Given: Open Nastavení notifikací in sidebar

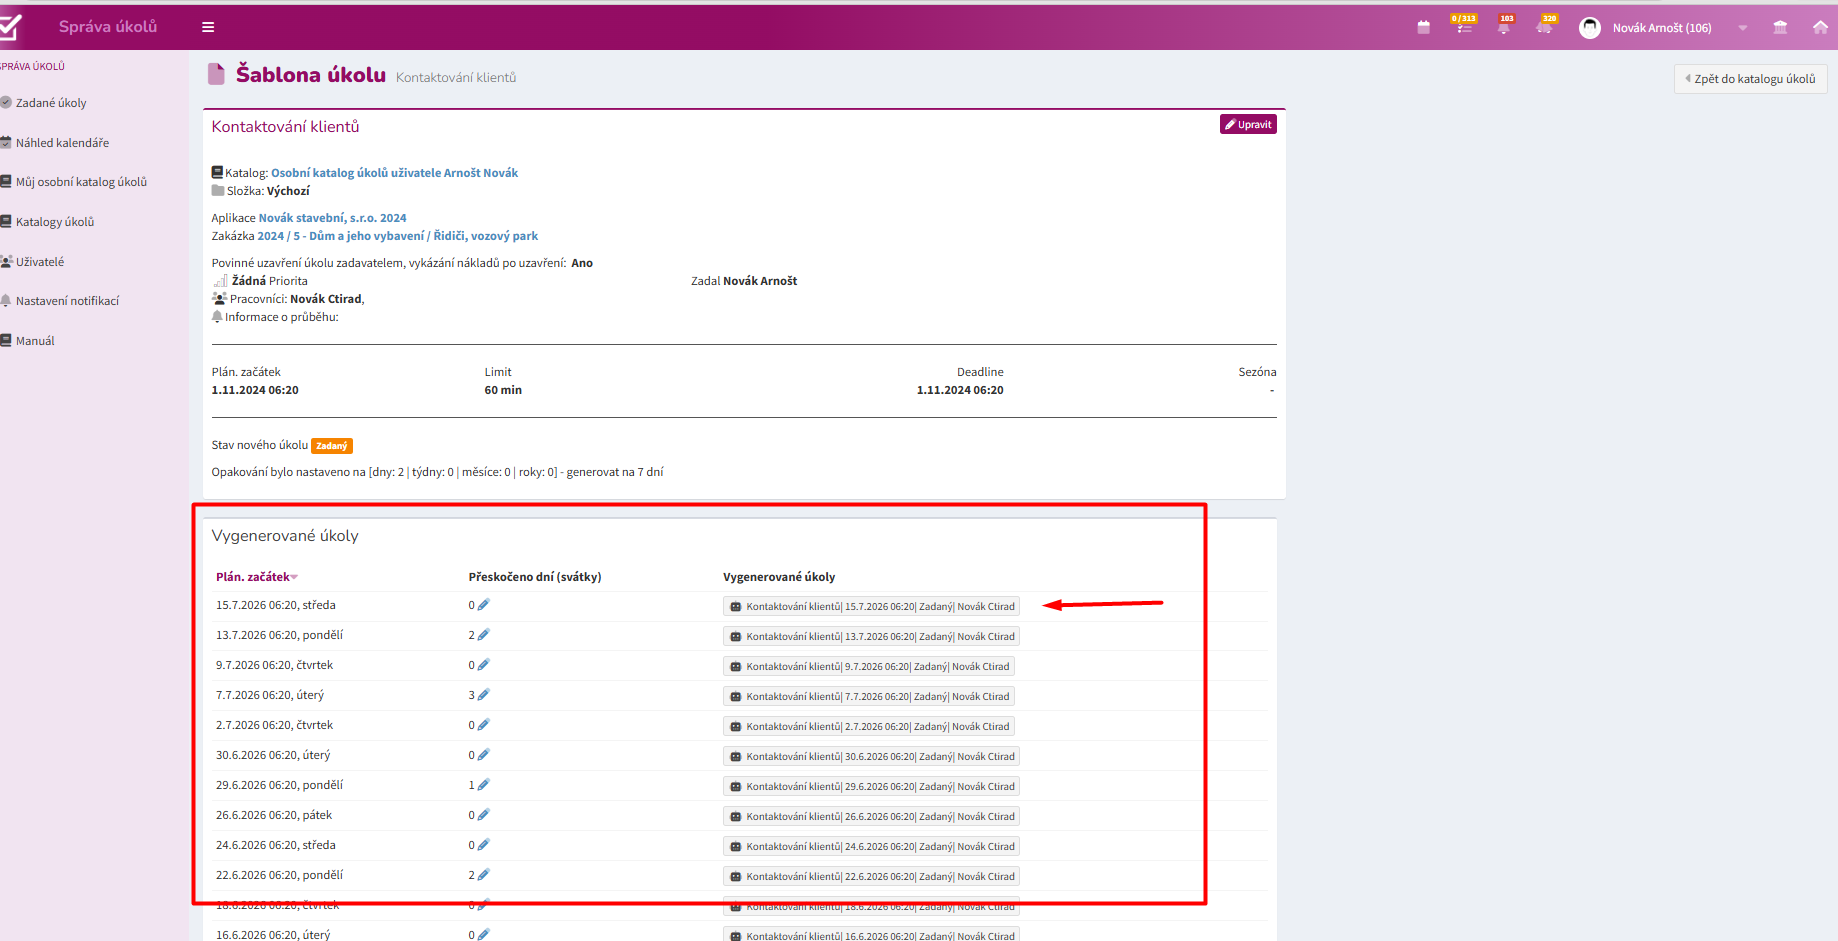Looking at the screenshot, I should pos(67,301).
